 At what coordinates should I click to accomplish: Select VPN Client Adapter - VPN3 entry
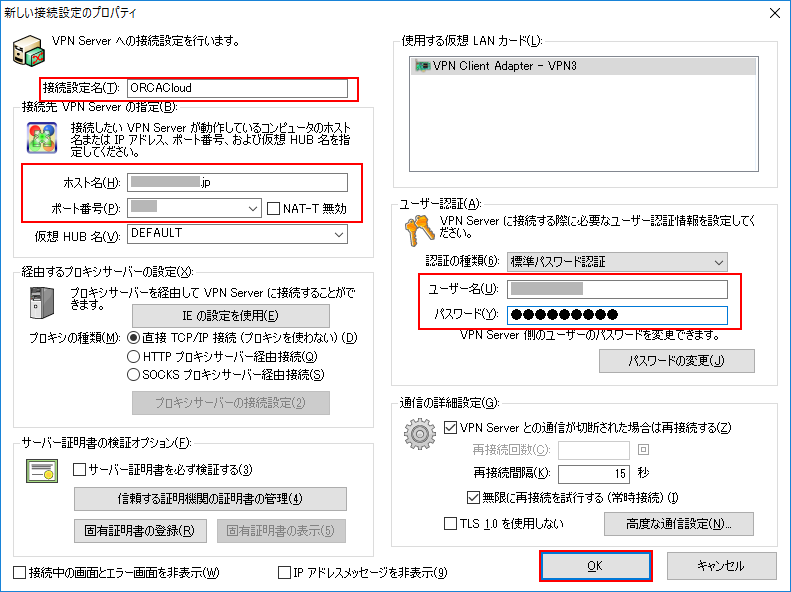(x=584, y=66)
